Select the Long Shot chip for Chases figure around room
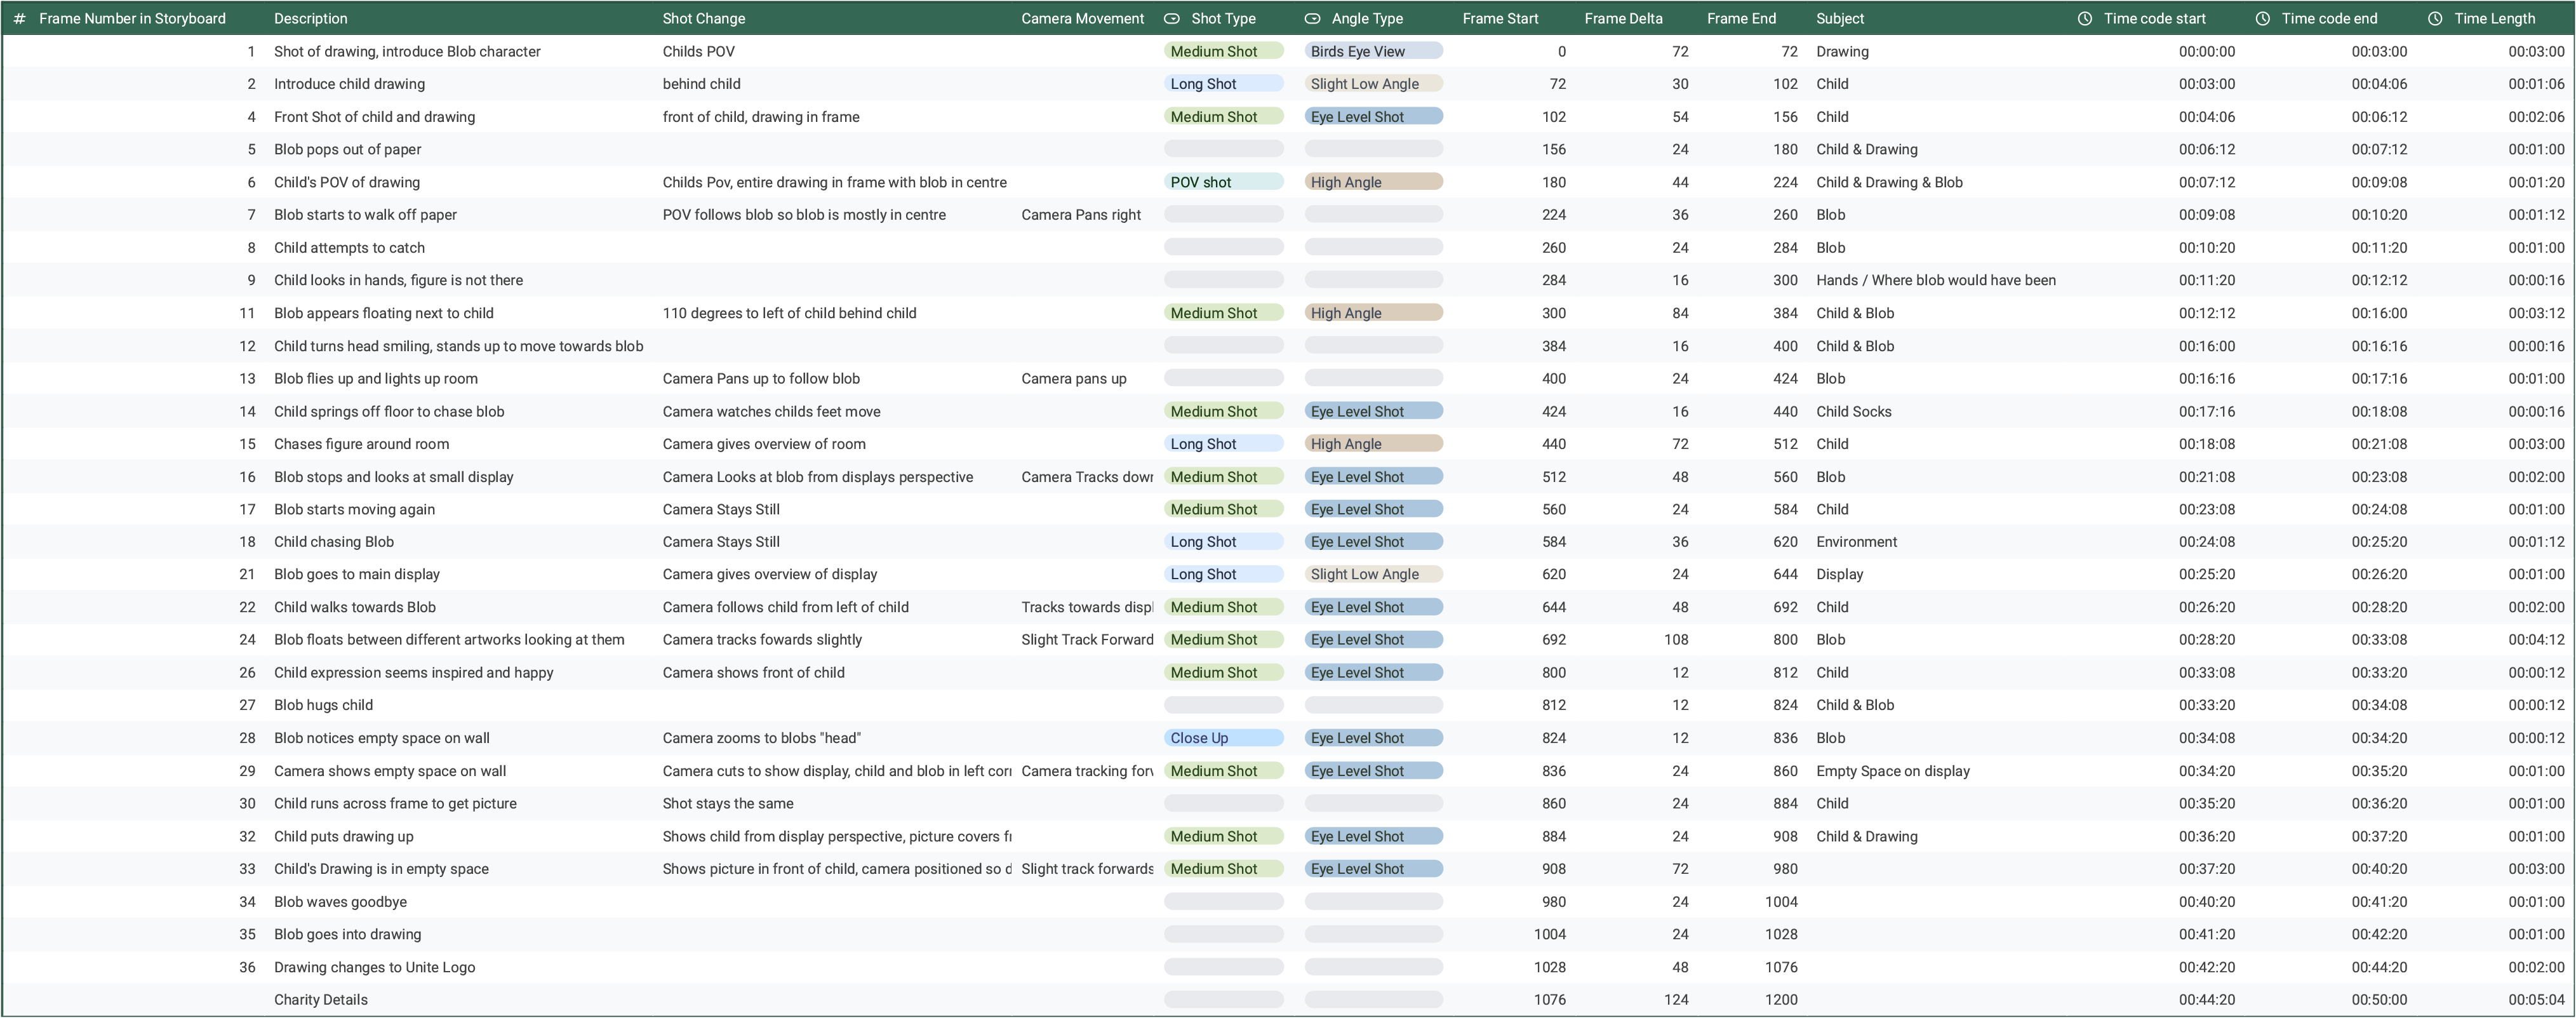 click(1222, 444)
